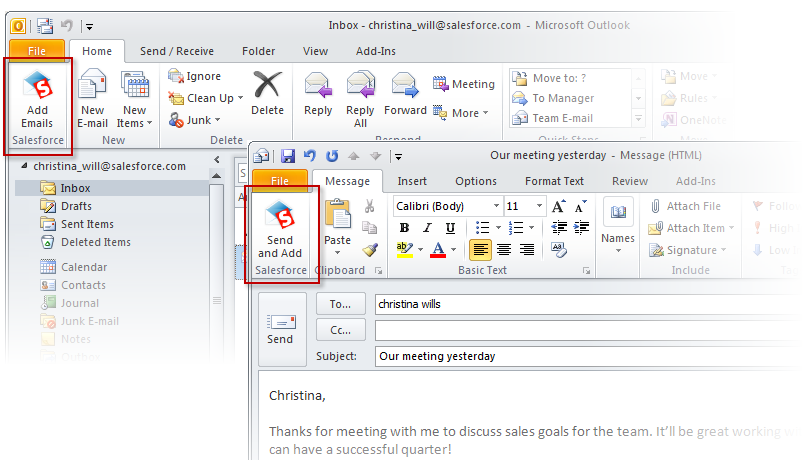Open Format Text tab

point(554,181)
